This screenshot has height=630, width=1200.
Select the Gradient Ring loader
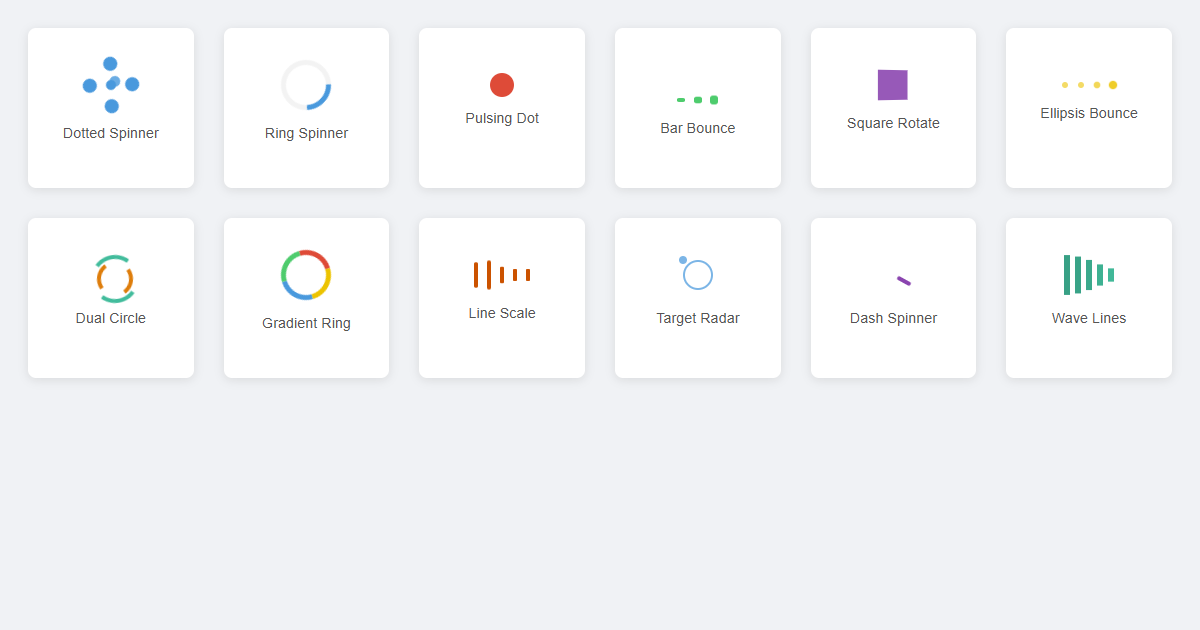point(306,274)
